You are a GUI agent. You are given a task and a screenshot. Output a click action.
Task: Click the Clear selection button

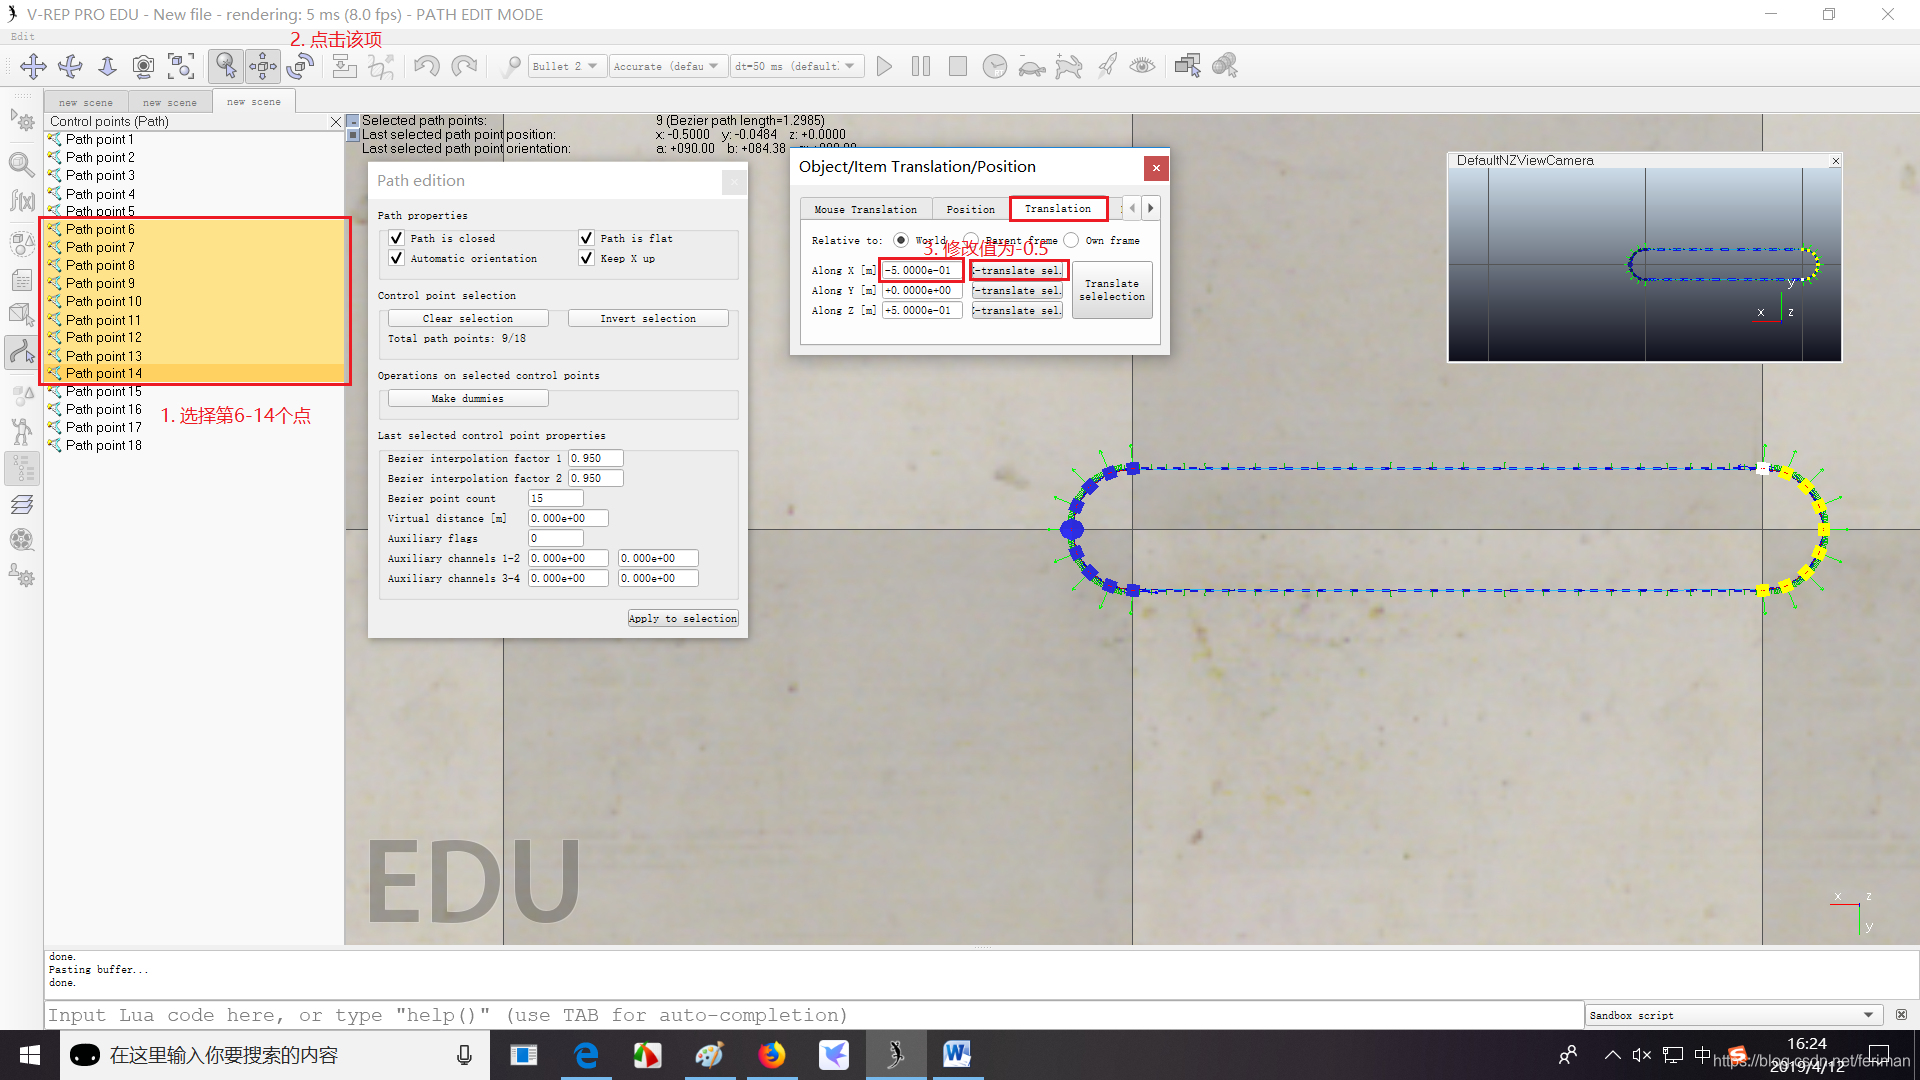coord(467,318)
